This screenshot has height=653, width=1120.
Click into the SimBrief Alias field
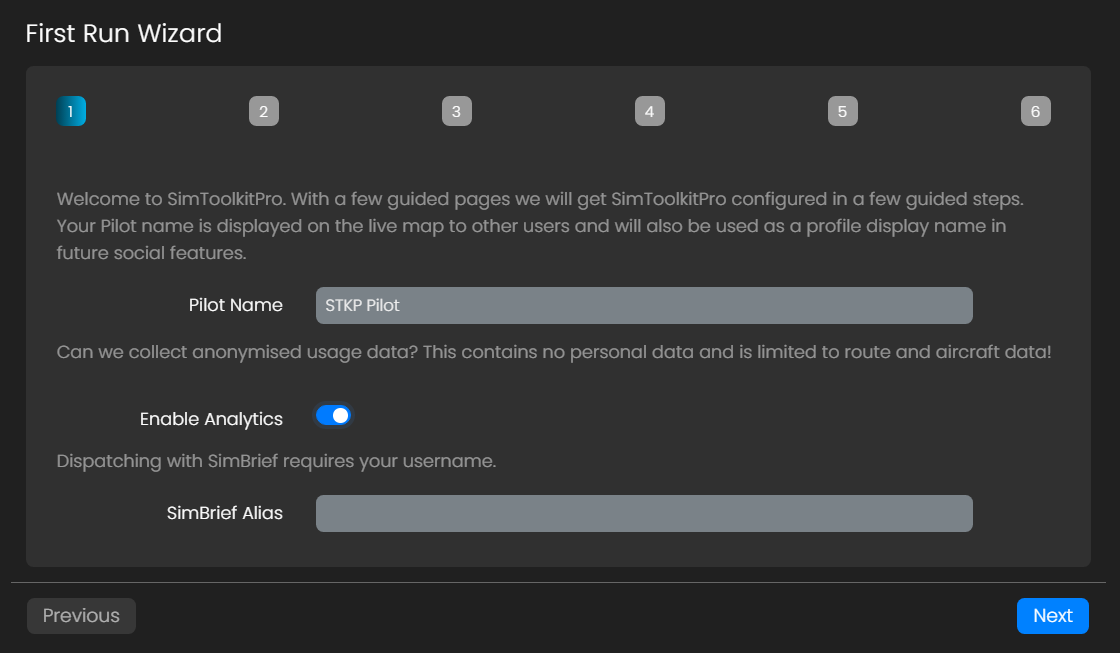[644, 514]
